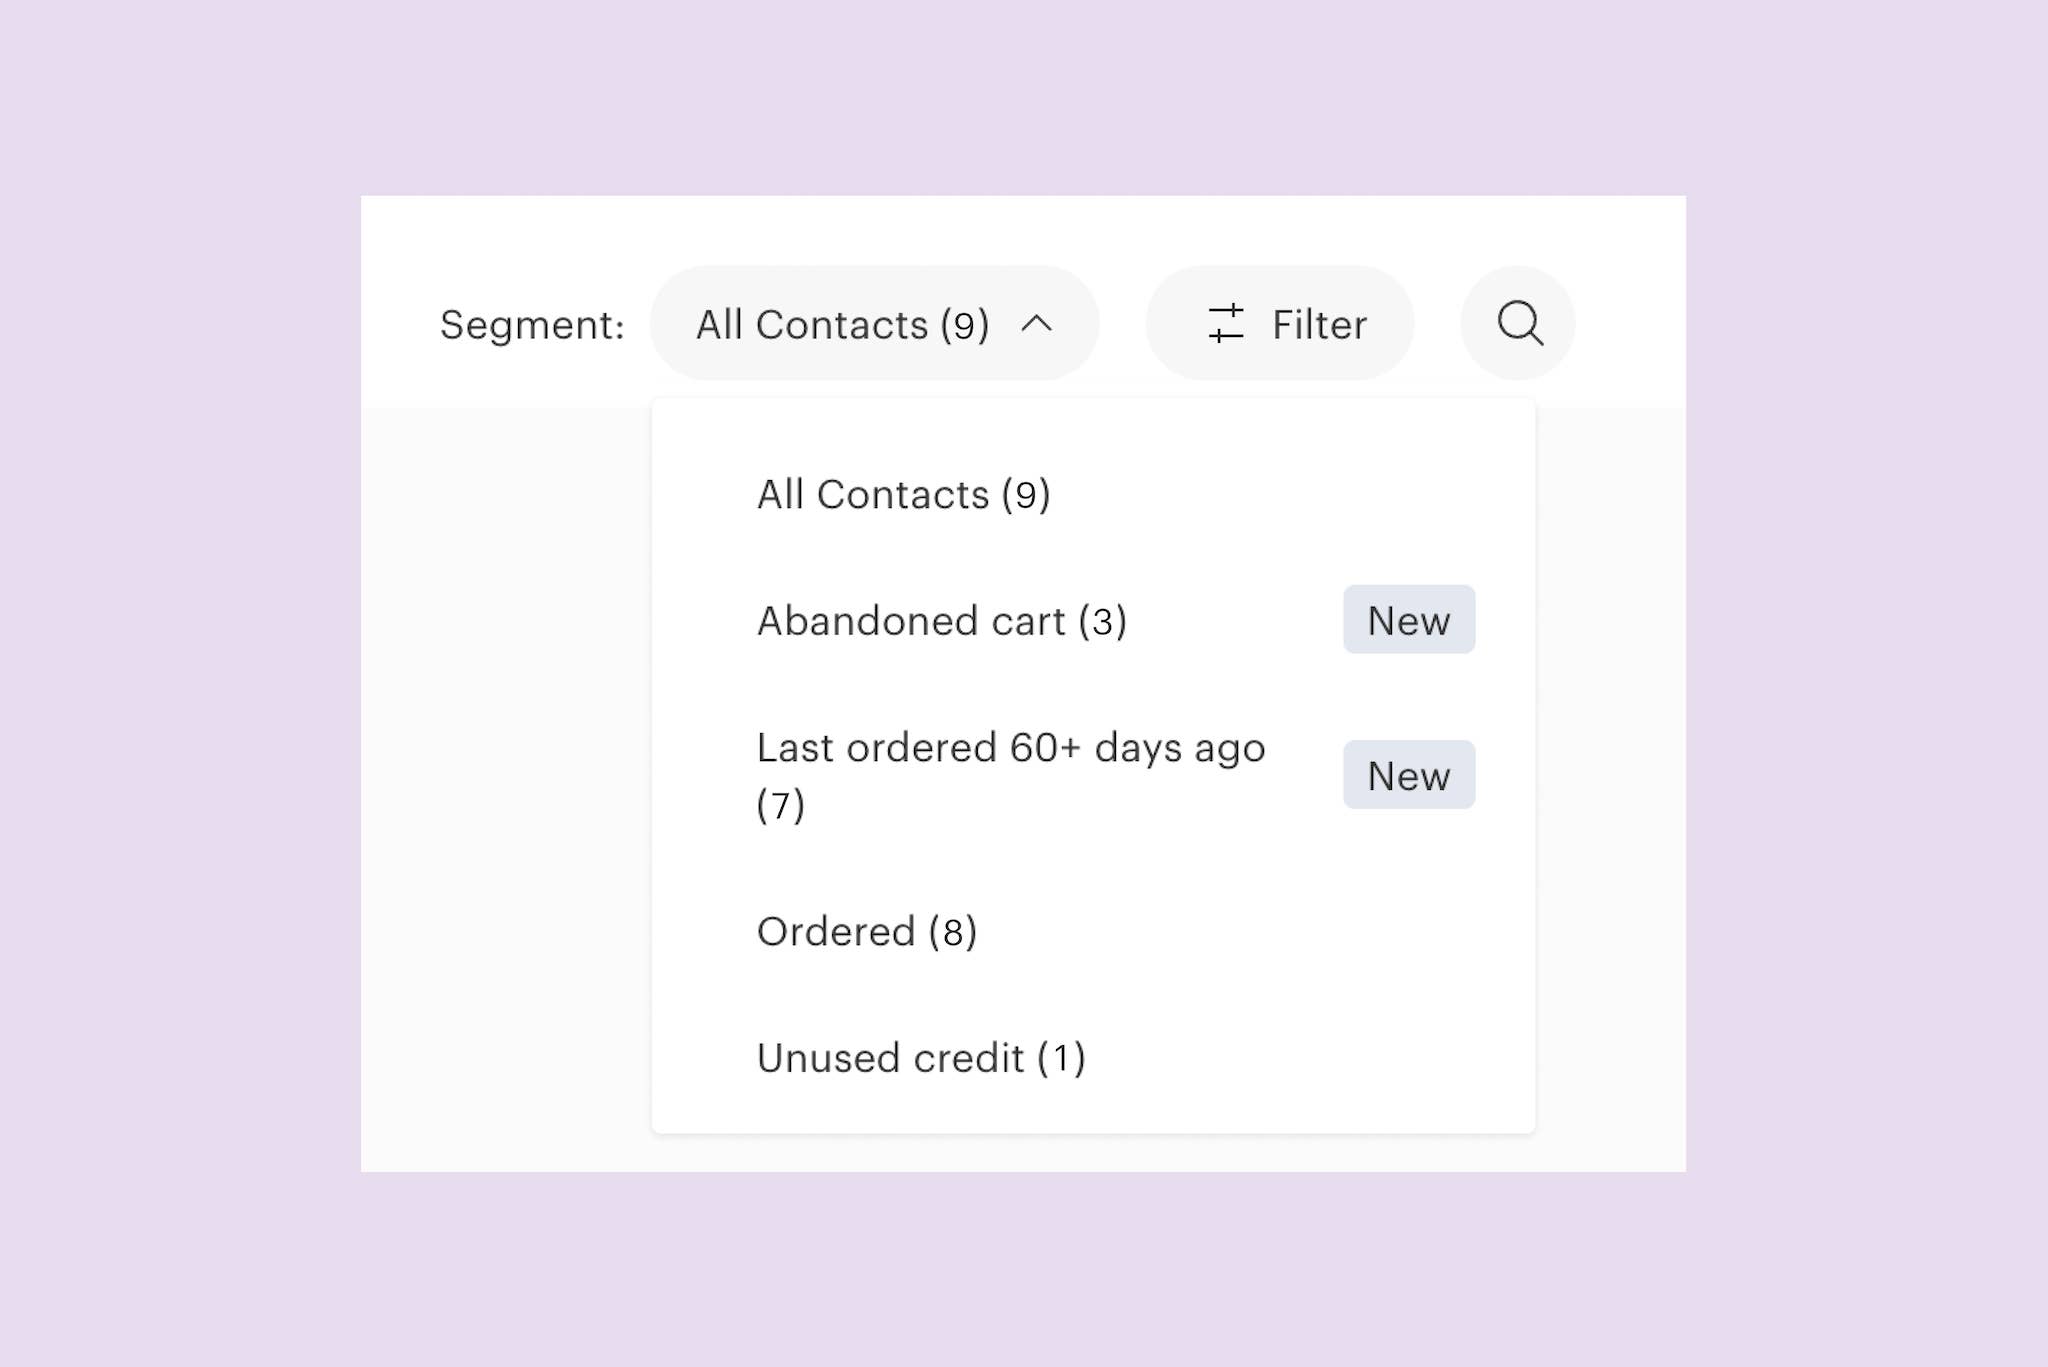Click the (8) count next to Ordered
Viewport: 2048px width, 1367px height.
952,932
